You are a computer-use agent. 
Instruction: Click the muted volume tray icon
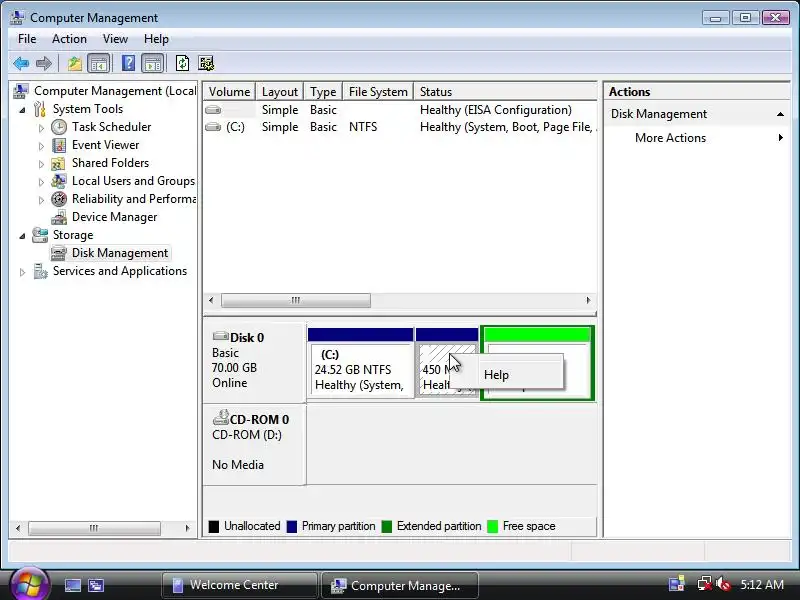(723, 584)
